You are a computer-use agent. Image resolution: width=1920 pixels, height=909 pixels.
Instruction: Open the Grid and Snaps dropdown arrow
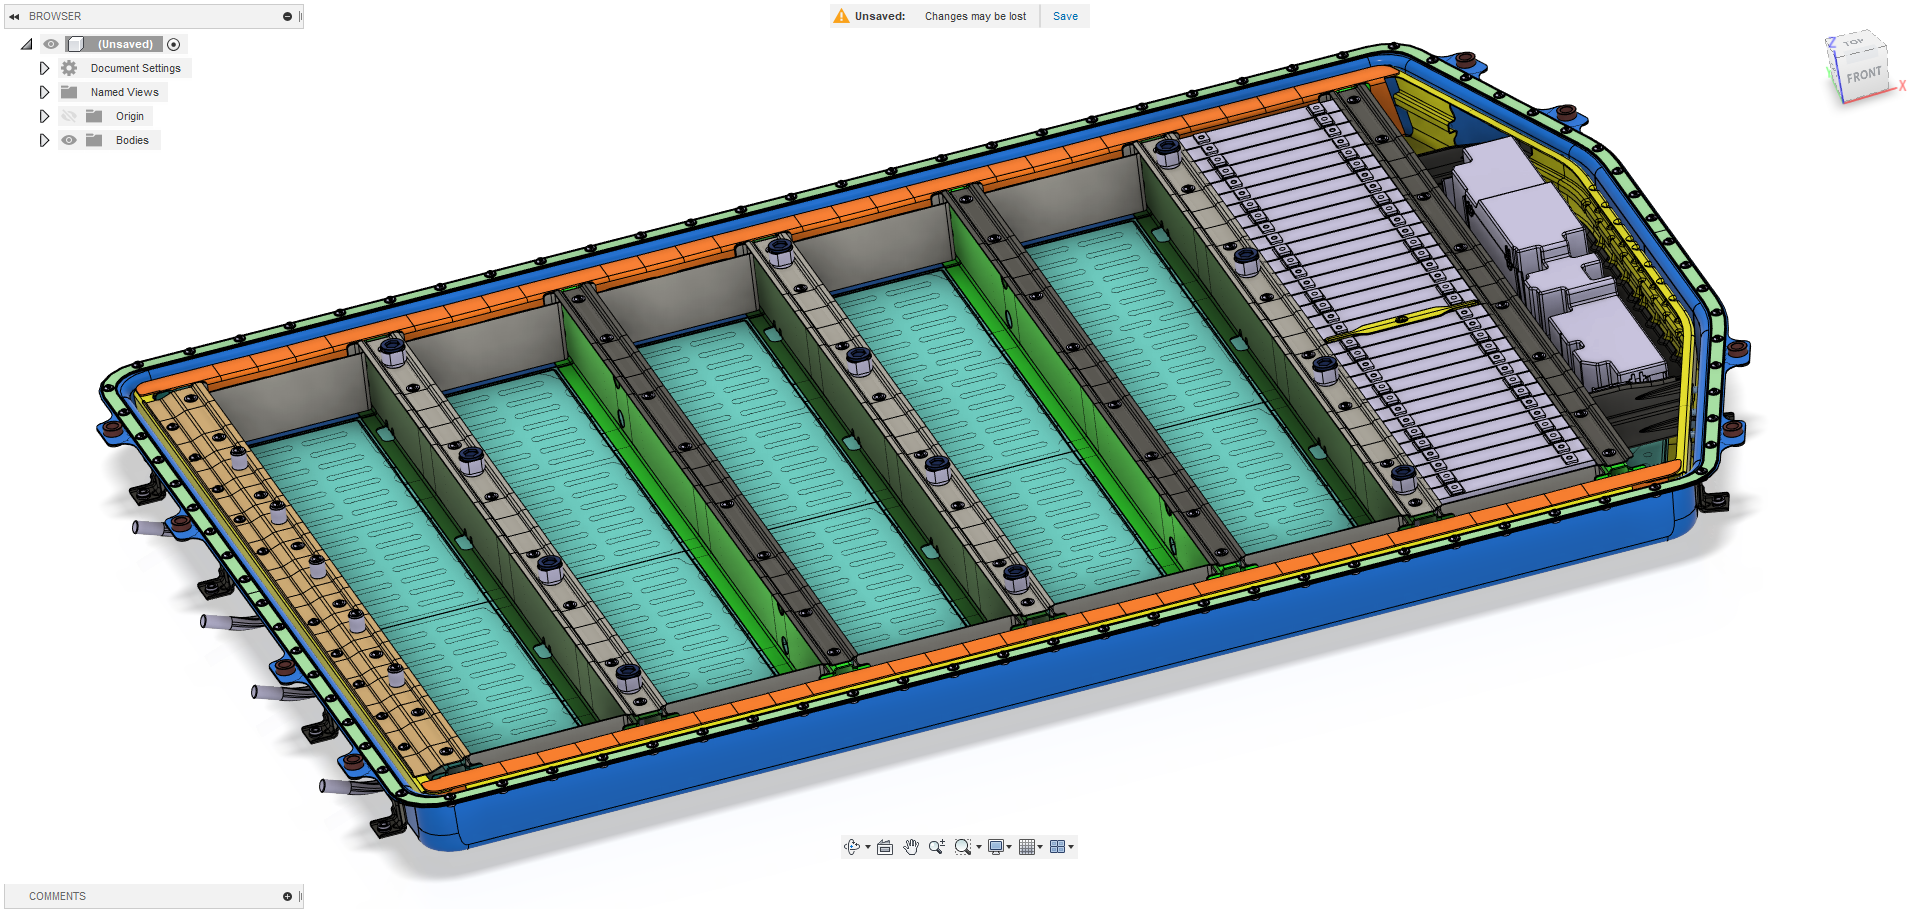1040,847
